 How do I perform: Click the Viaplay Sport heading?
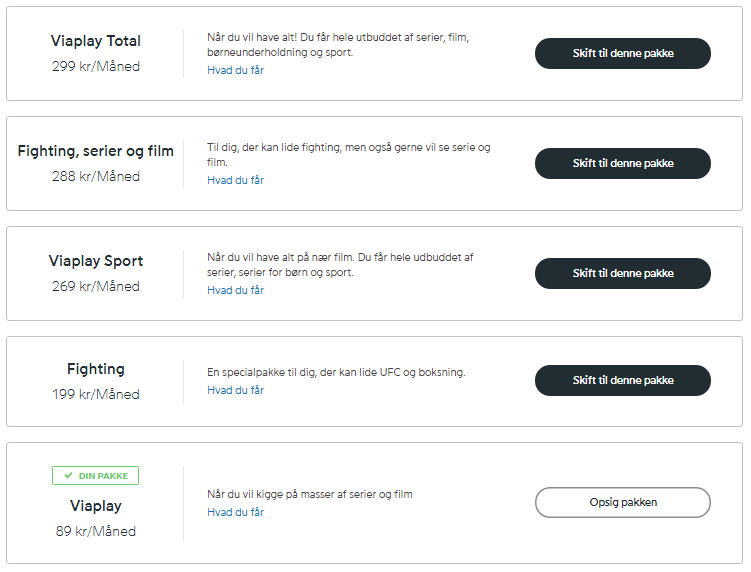point(96,261)
